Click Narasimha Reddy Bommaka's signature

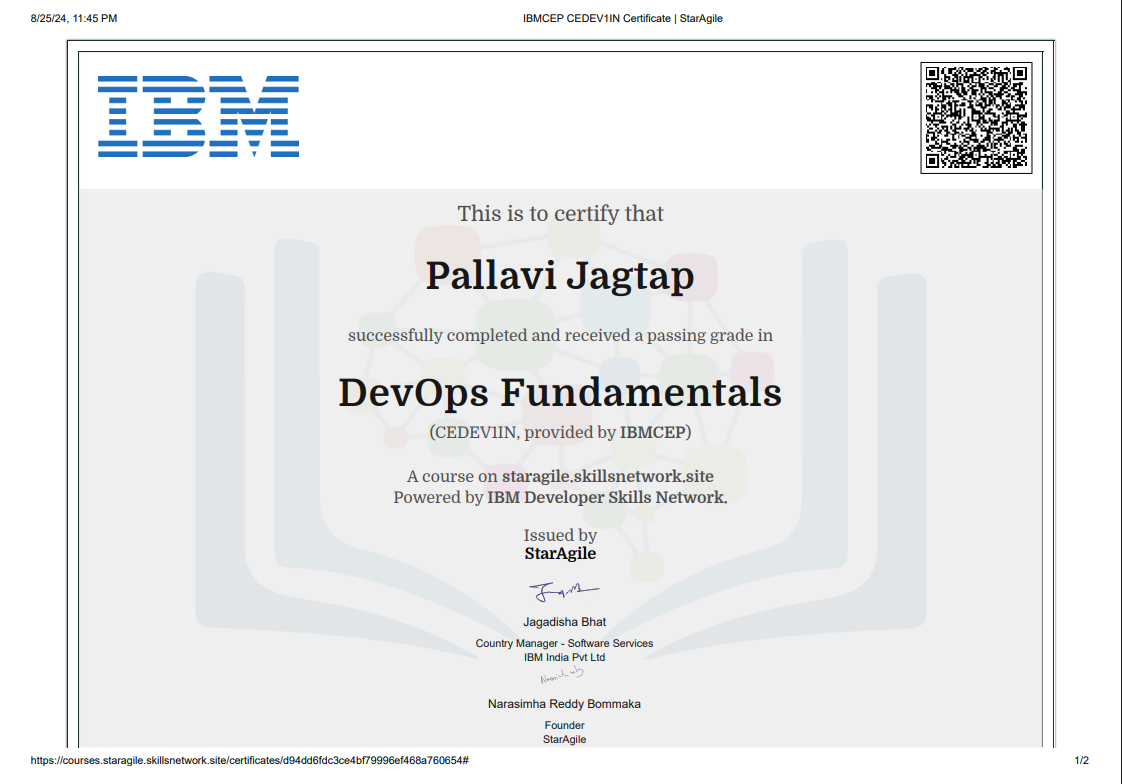[x=562, y=675]
